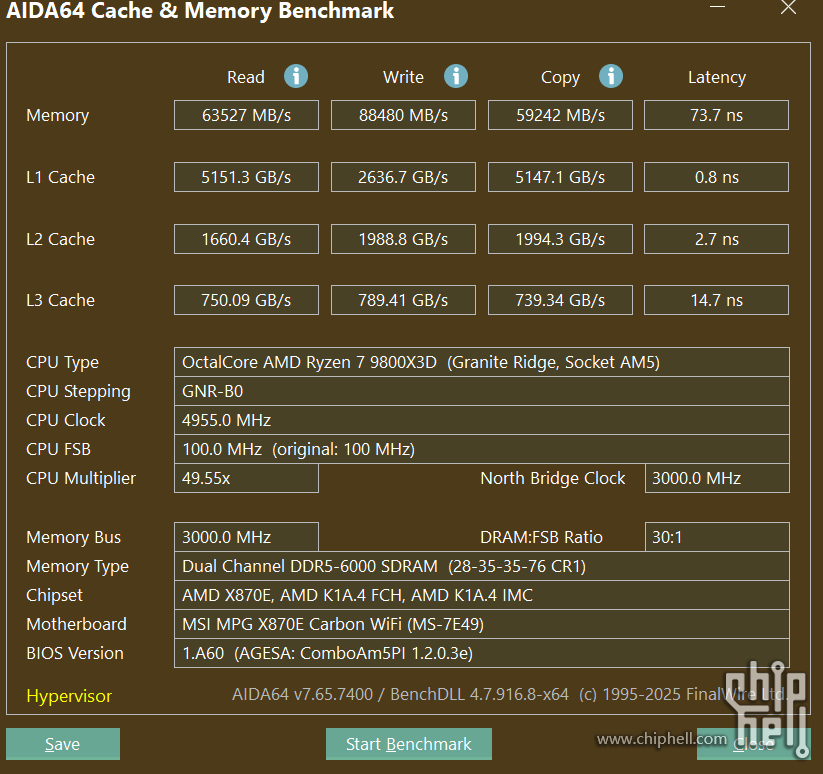Click the DRAM:FSB Ratio label
The height and width of the screenshot is (774, 823).
pyautogui.click(x=541, y=537)
